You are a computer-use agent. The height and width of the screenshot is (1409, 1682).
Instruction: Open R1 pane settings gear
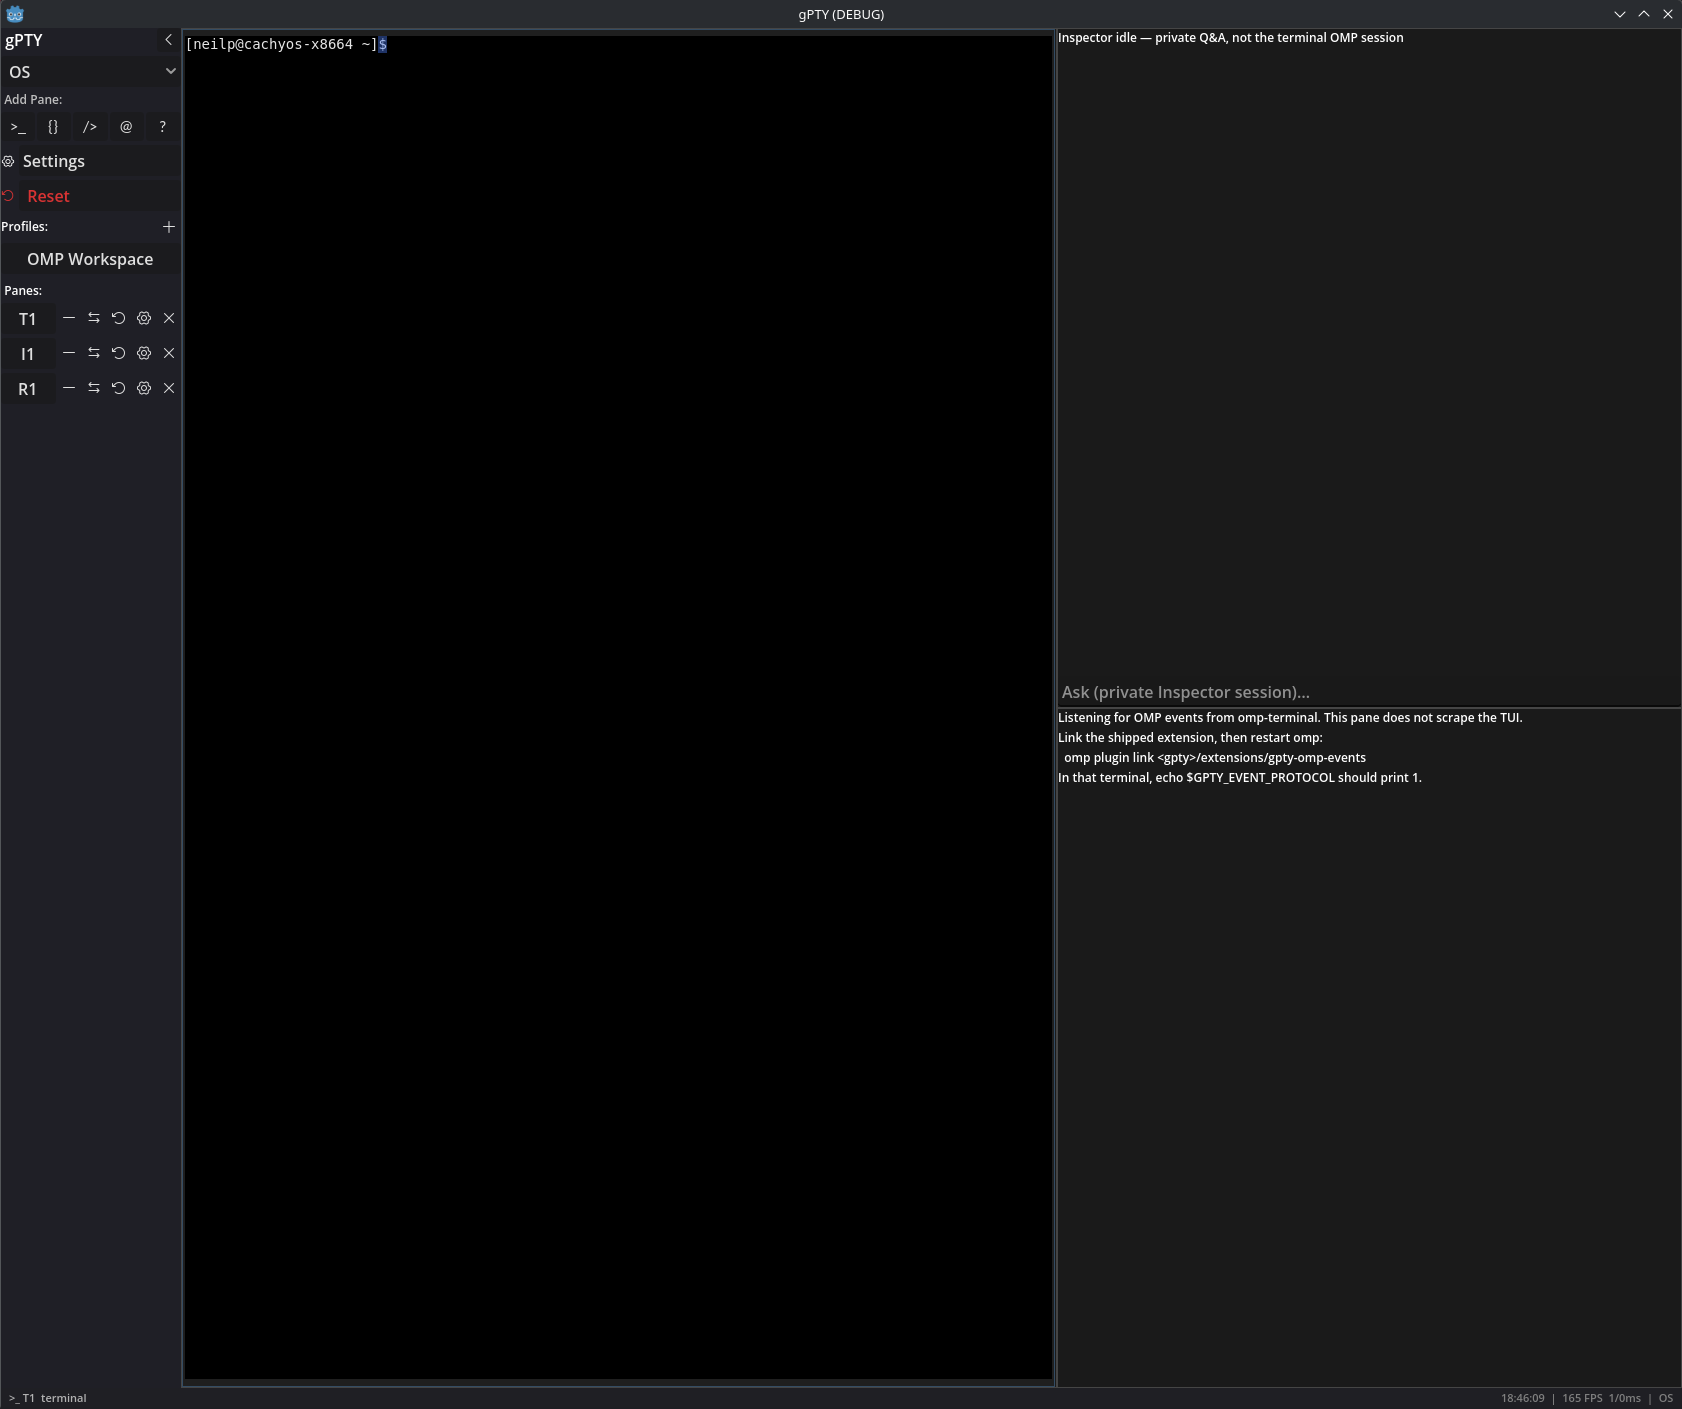point(144,388)
